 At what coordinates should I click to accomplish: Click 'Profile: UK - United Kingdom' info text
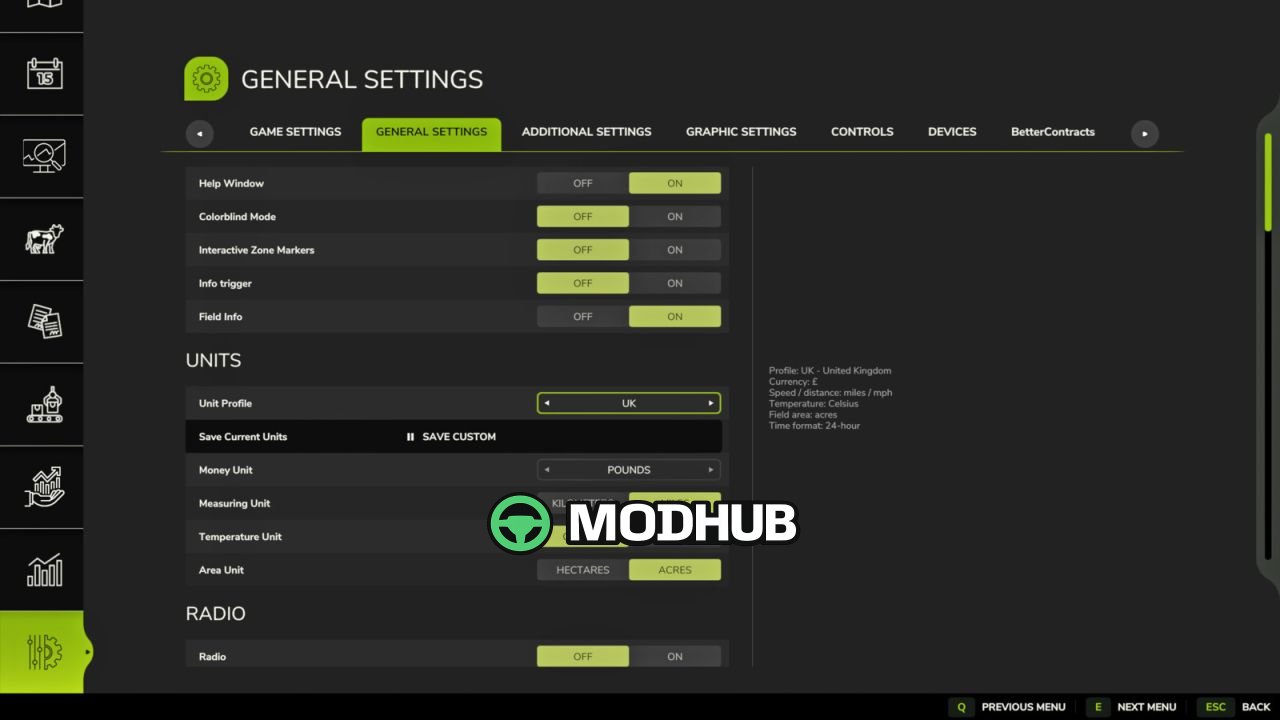click(830, 371)
